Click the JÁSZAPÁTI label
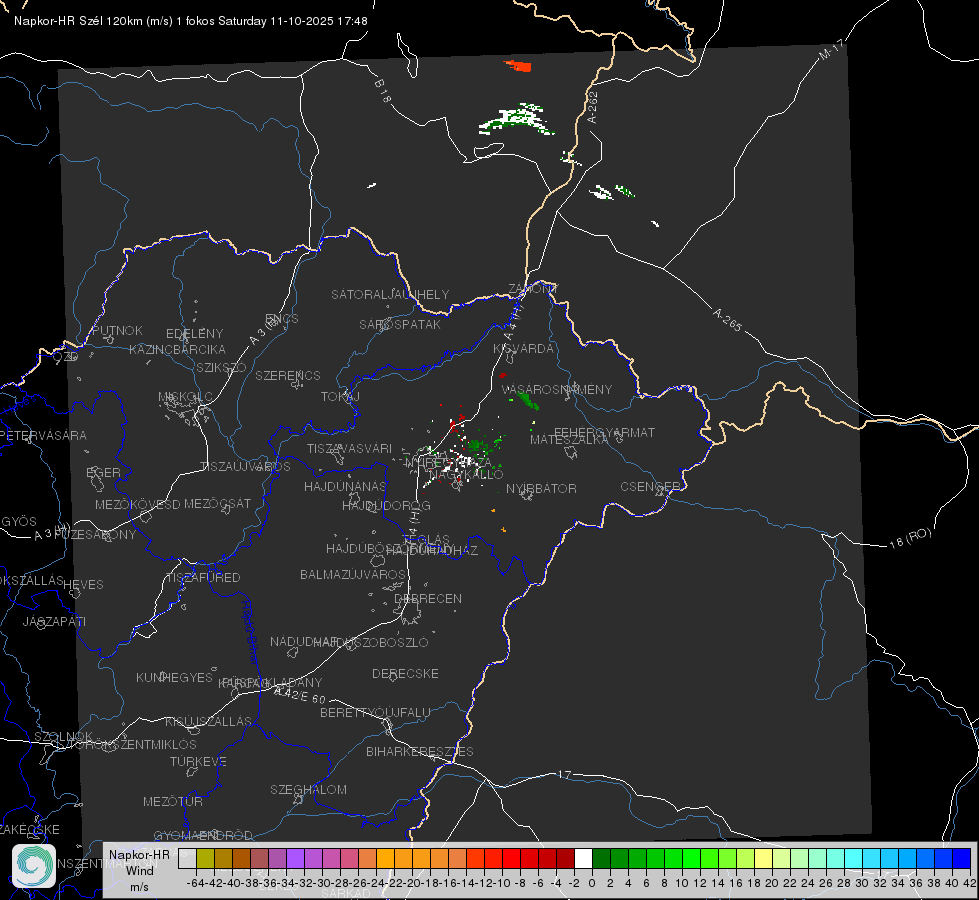Image resolution: width=979 pixels, height=900 pixels. pos(54,621)
